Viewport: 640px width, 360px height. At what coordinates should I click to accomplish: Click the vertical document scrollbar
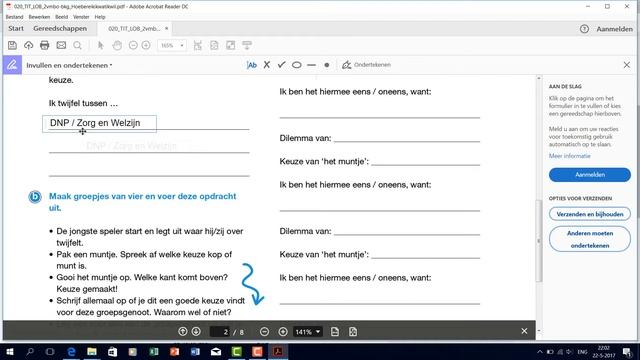[539, 241]
